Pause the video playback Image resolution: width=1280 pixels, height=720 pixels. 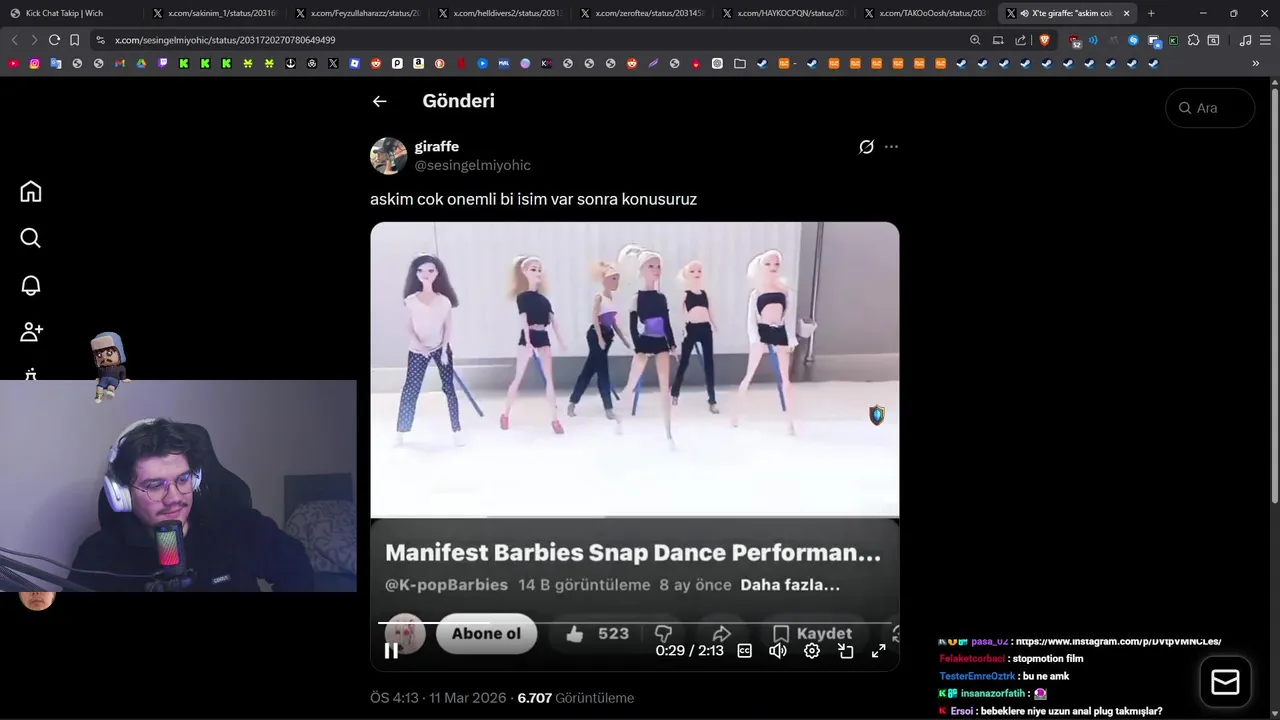coord(391,651)
